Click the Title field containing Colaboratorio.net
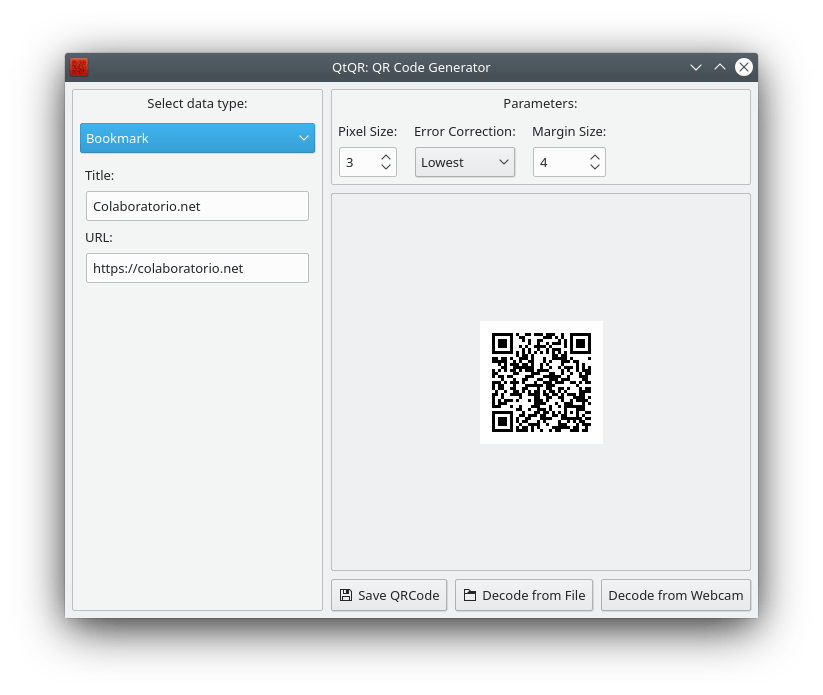 tap(197, 206)
